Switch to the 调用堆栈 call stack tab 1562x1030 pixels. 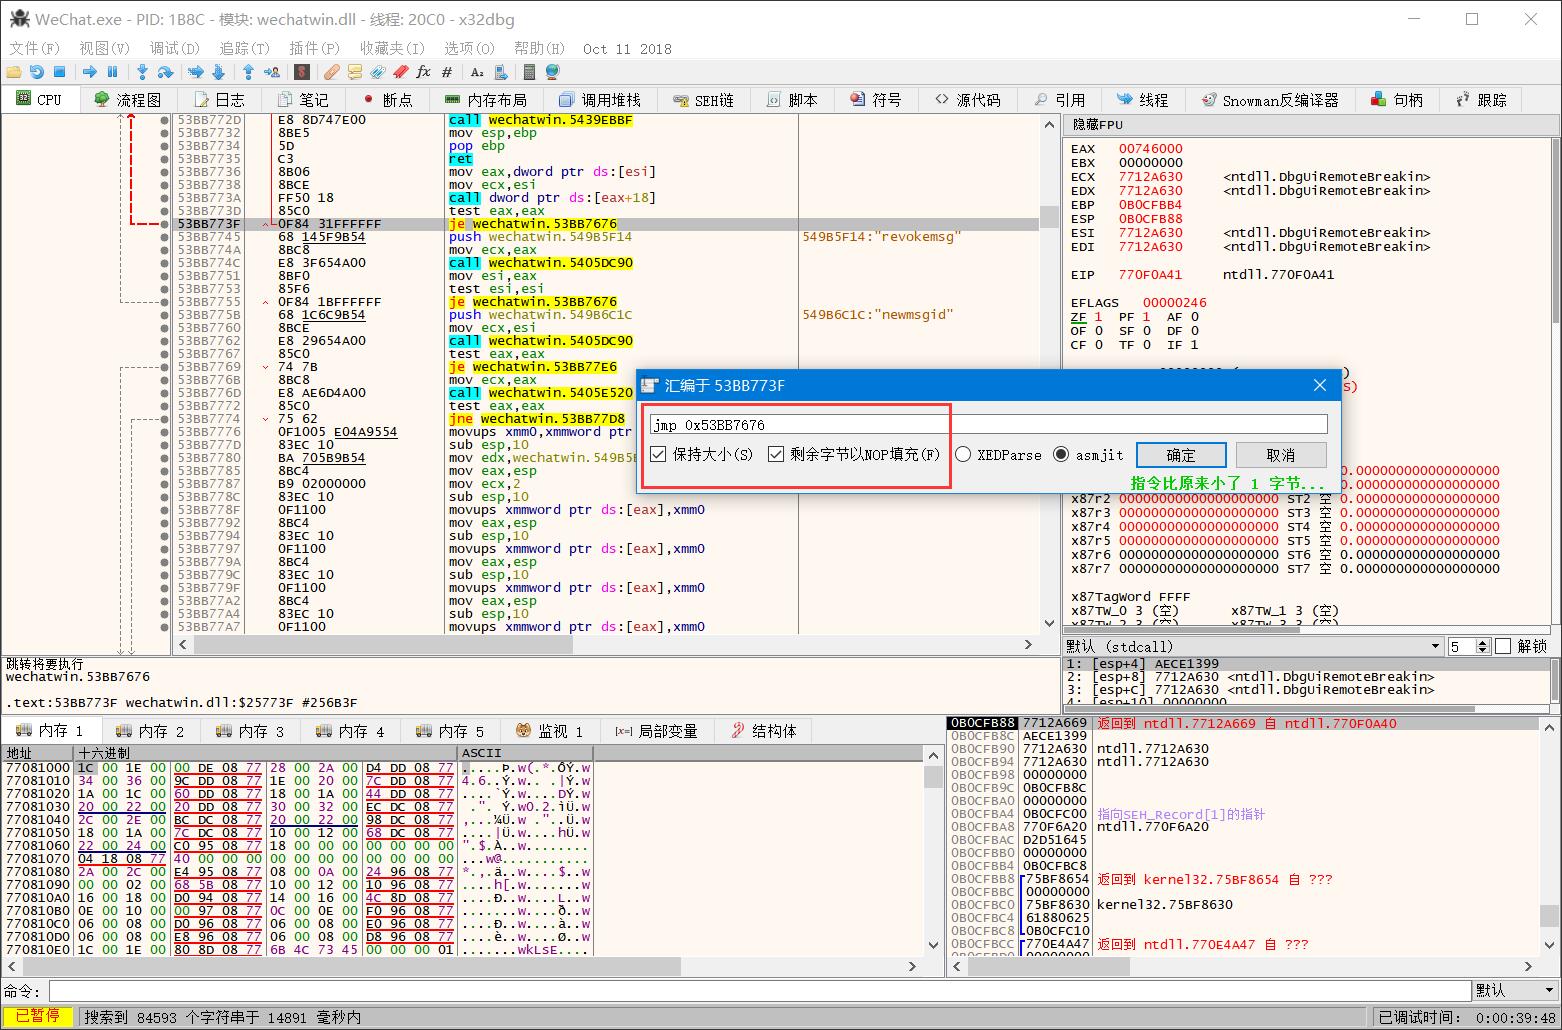pos(600,100)
